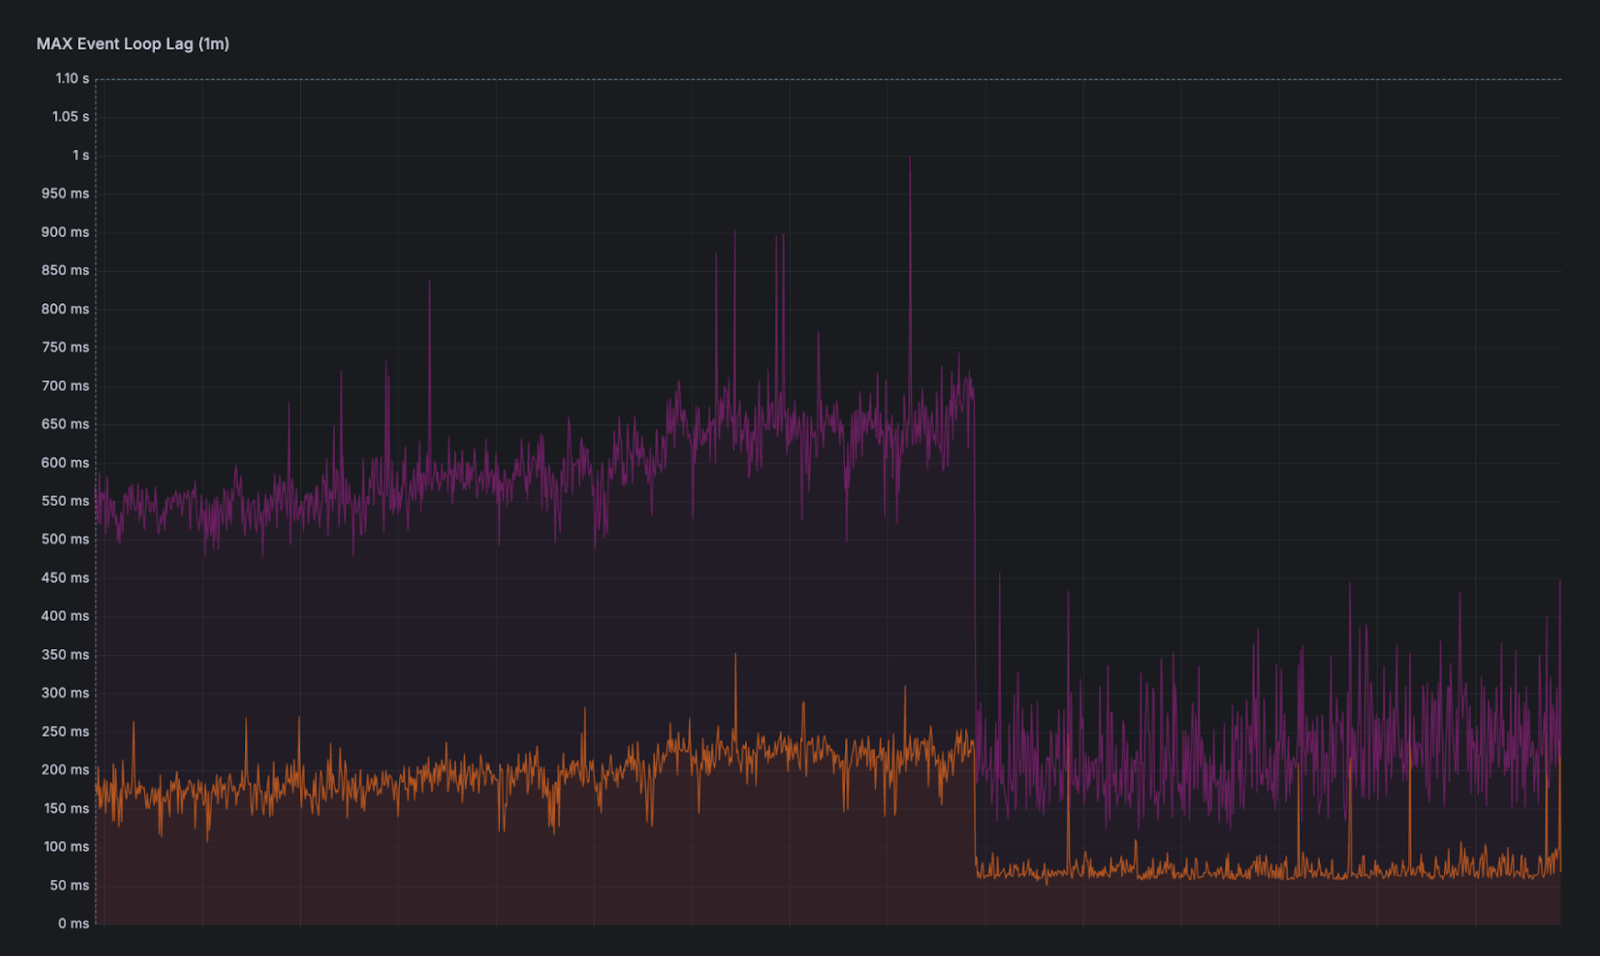Click the 1 s y-axis label

[x=80, y=155]
